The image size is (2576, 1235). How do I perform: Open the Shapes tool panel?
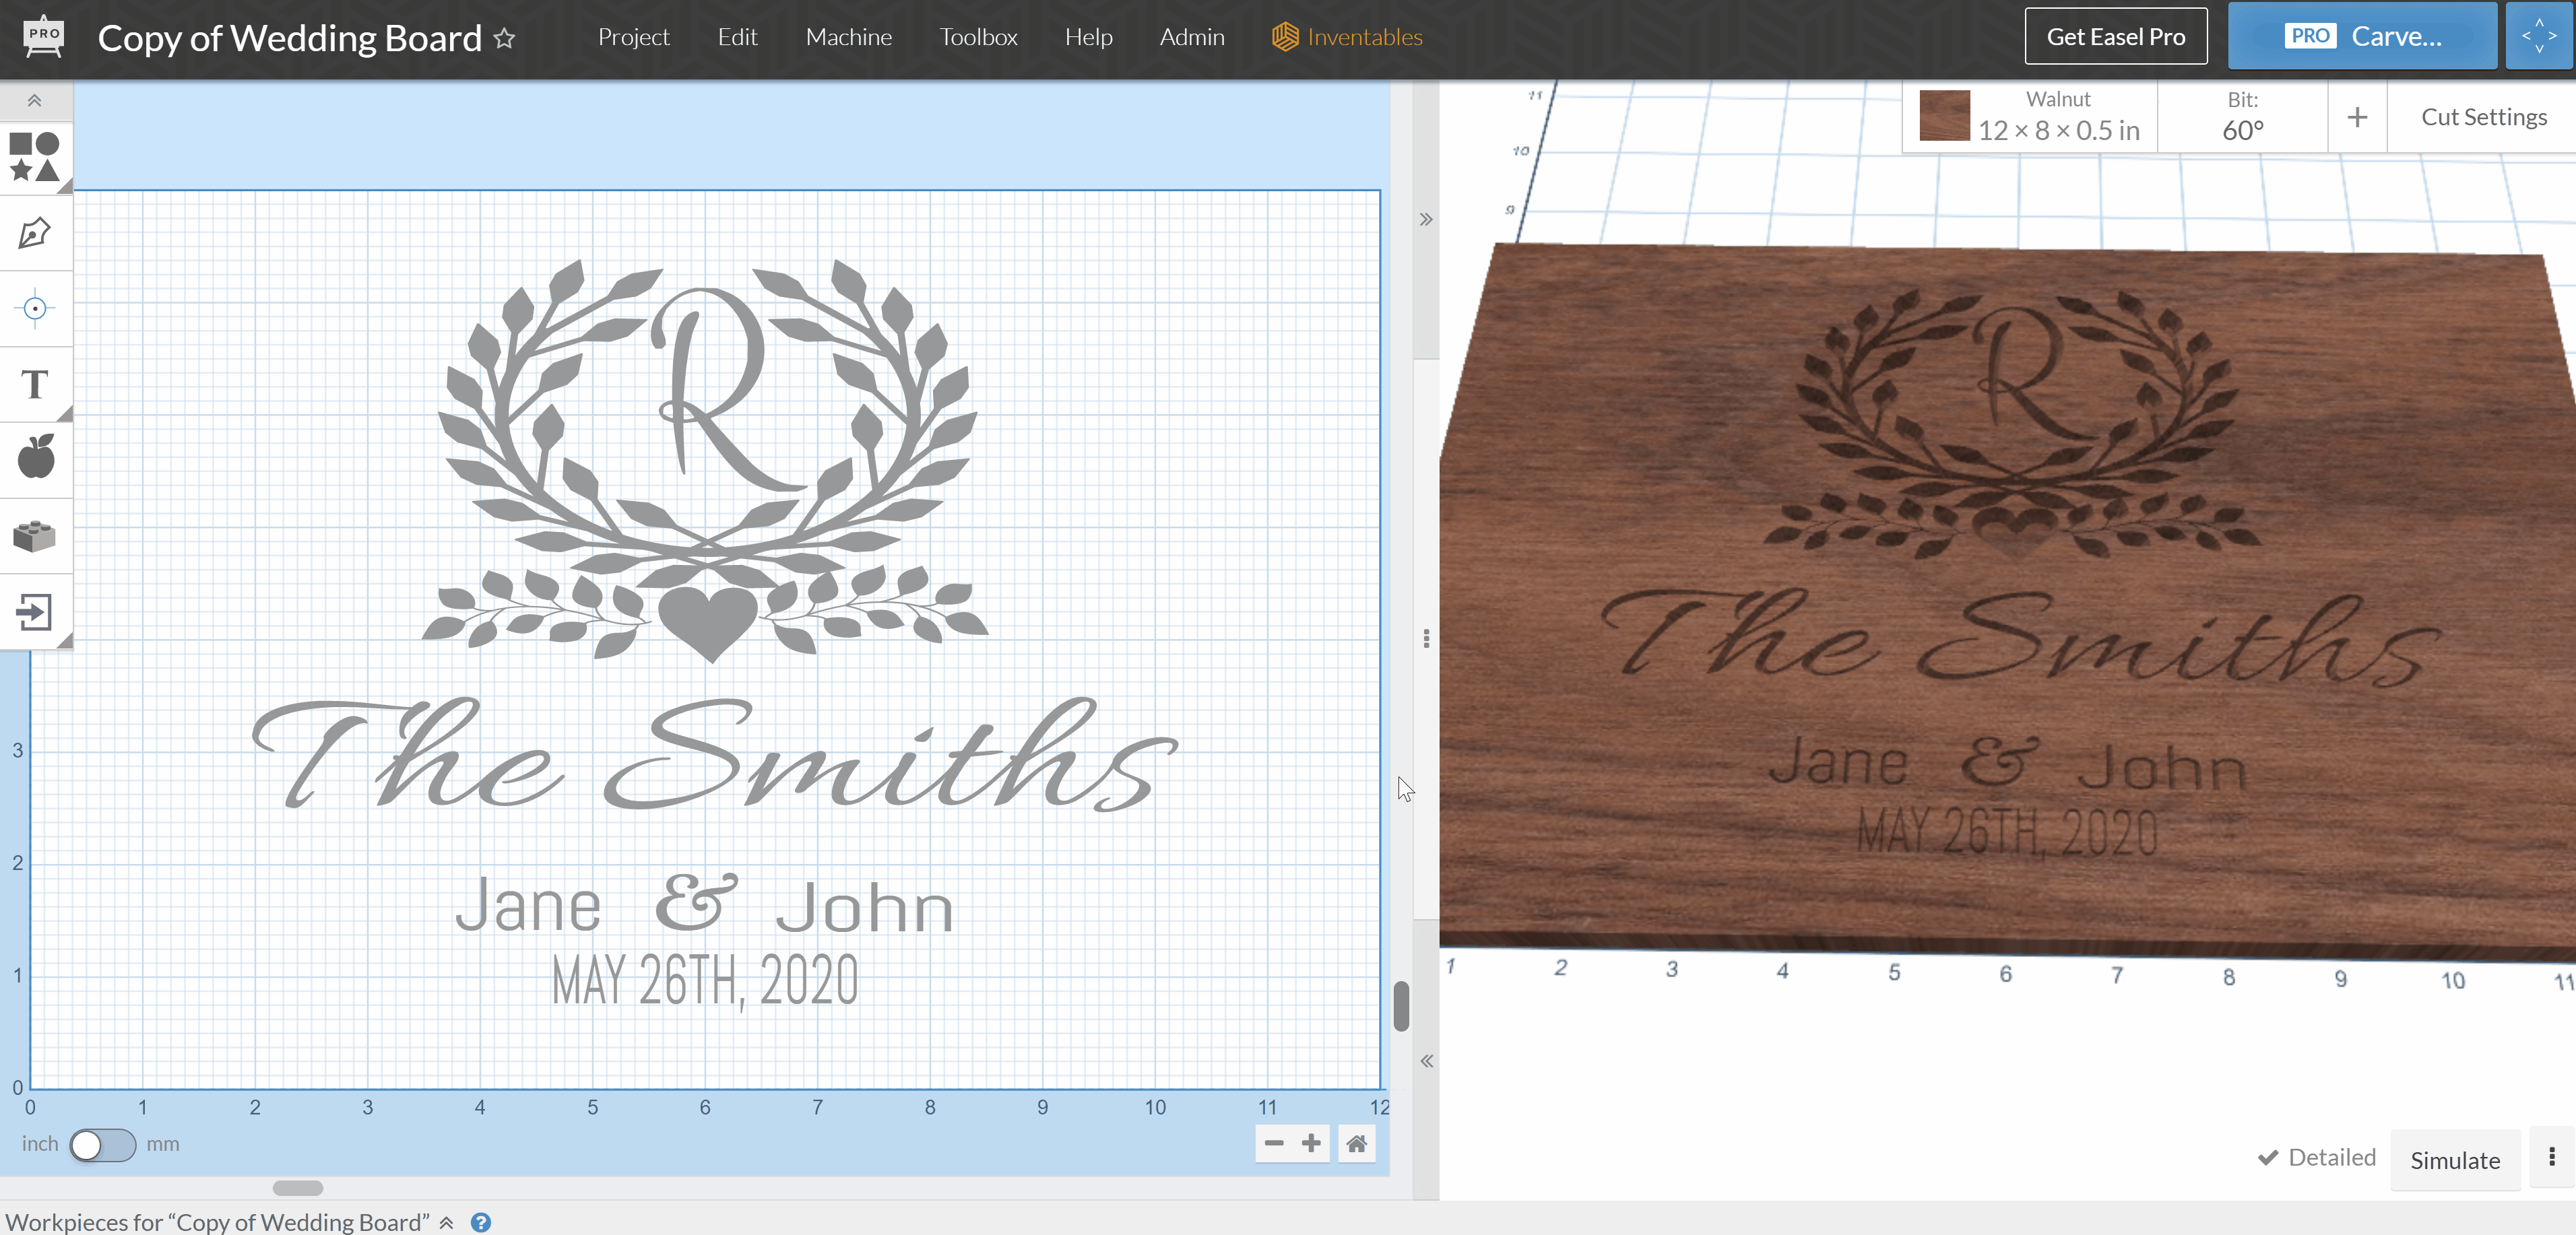[x=35, y=157]
